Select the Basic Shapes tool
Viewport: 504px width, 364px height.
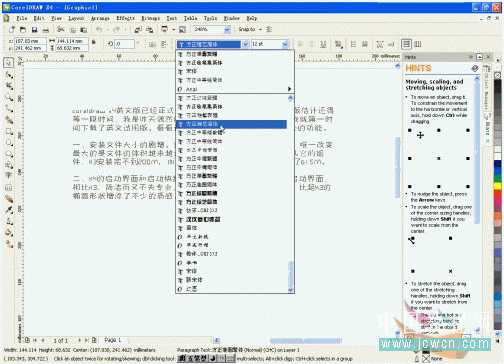click(x=9, y=165)
